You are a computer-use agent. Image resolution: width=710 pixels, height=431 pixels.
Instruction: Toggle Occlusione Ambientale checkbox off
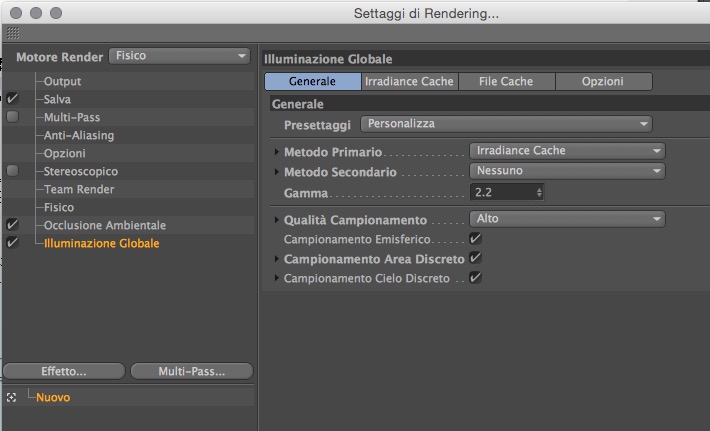click(x=12, y=225)
